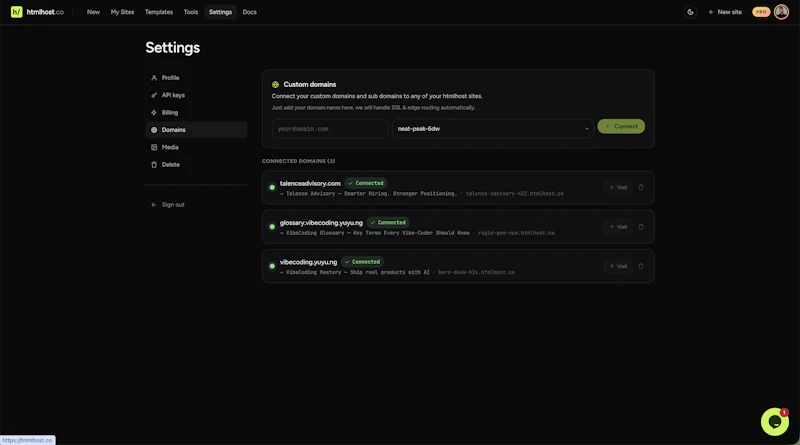The height and width of the screenshot is (445, 800).
Task: Delete the talenceadvisory.com domain via trash icon
Action: 641,187
